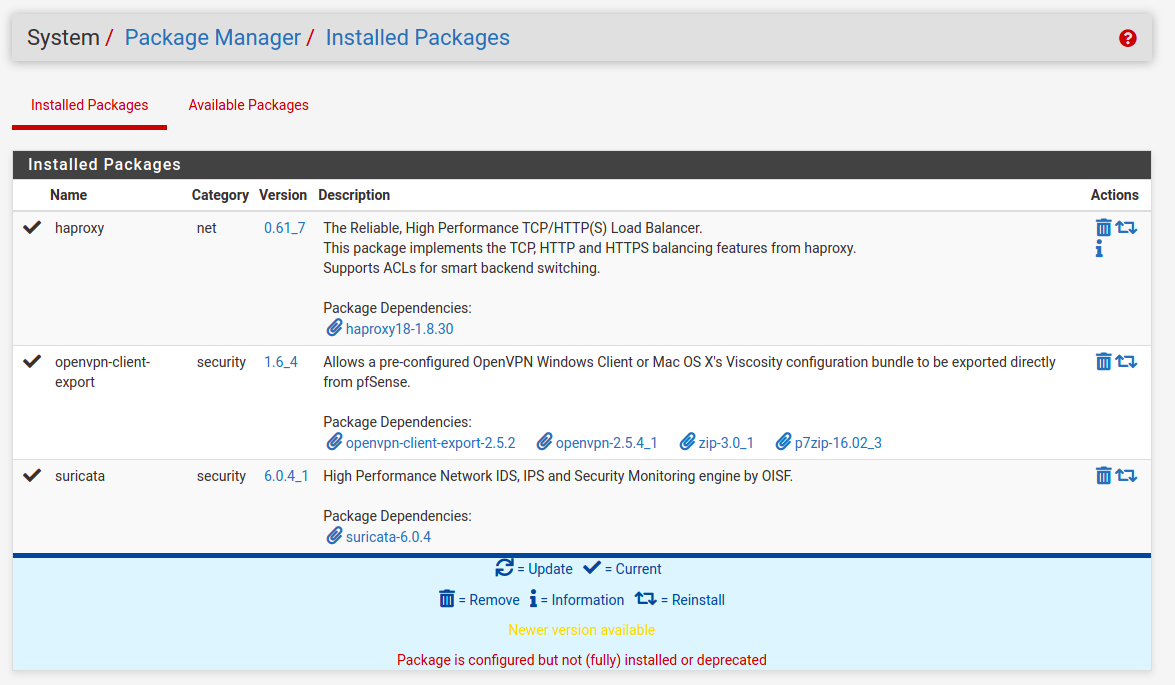Click the red help question mark icon
Image resolution: width=1175 pixels, height=685 pixels.
coord(1128,38)
